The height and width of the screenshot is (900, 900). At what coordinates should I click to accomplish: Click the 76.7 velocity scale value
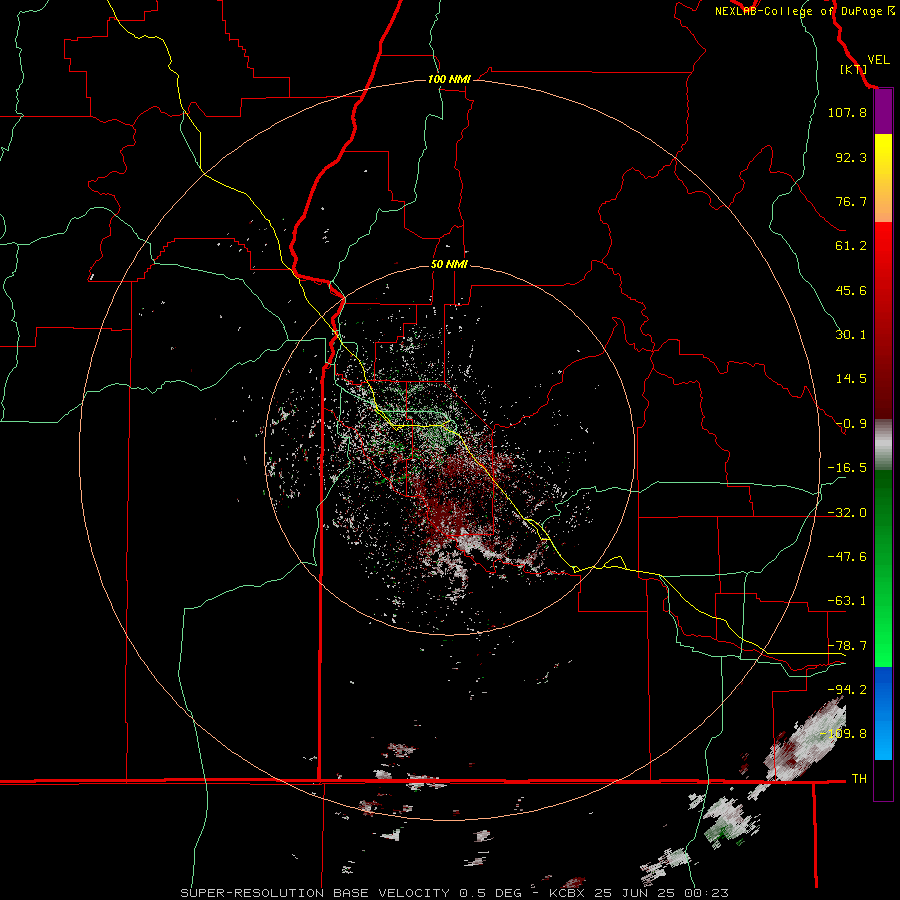[851, 201]
